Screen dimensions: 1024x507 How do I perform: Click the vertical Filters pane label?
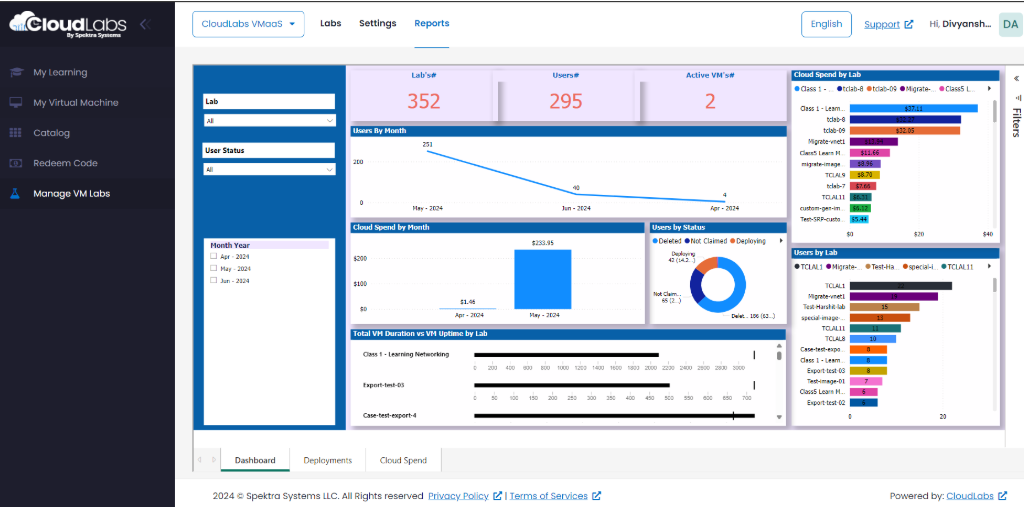pyautogui.click(x=1016, y=122)
